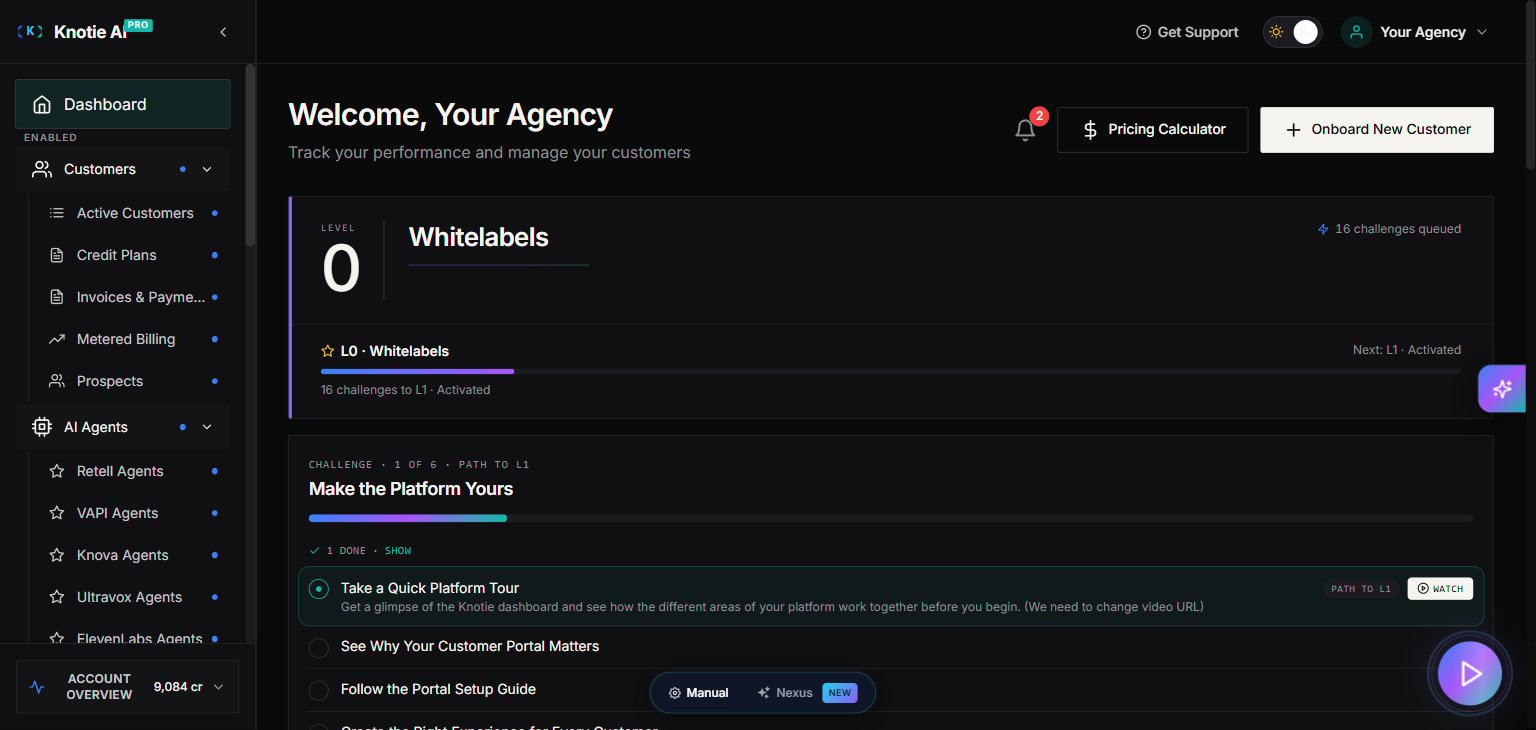Viewport: 1536px width, 730px height.
Task: Click the plus icon in Onboard New Customer
Action: click(1293, 130)
